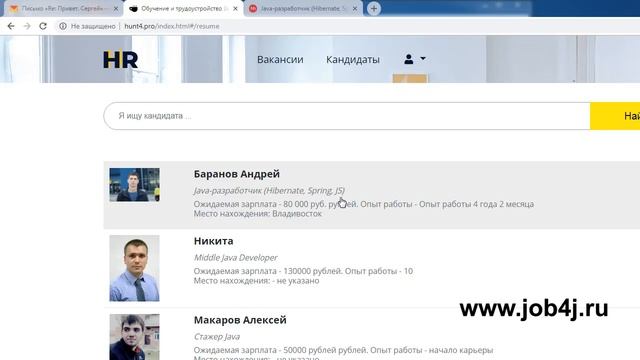The width and height of the screenshot is (640, 360).
Task: Click 'Java-разработчик (Hibernate, Spring, JS)' title
Action: 269,191
